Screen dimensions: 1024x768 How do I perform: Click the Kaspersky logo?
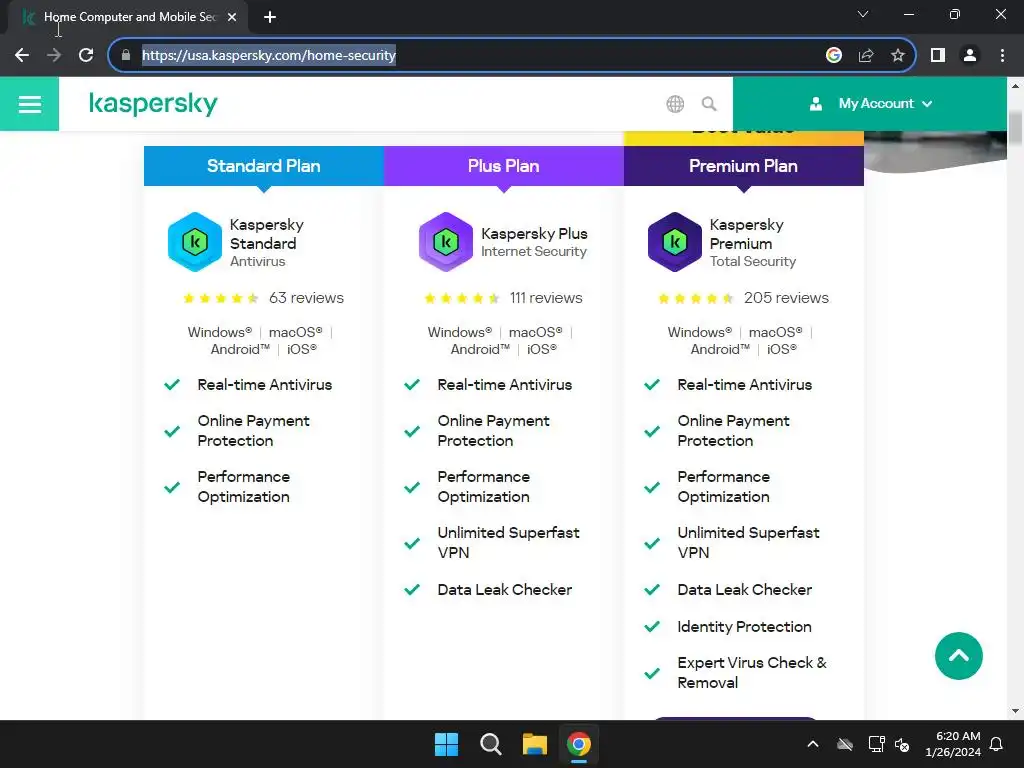[153, 104]
